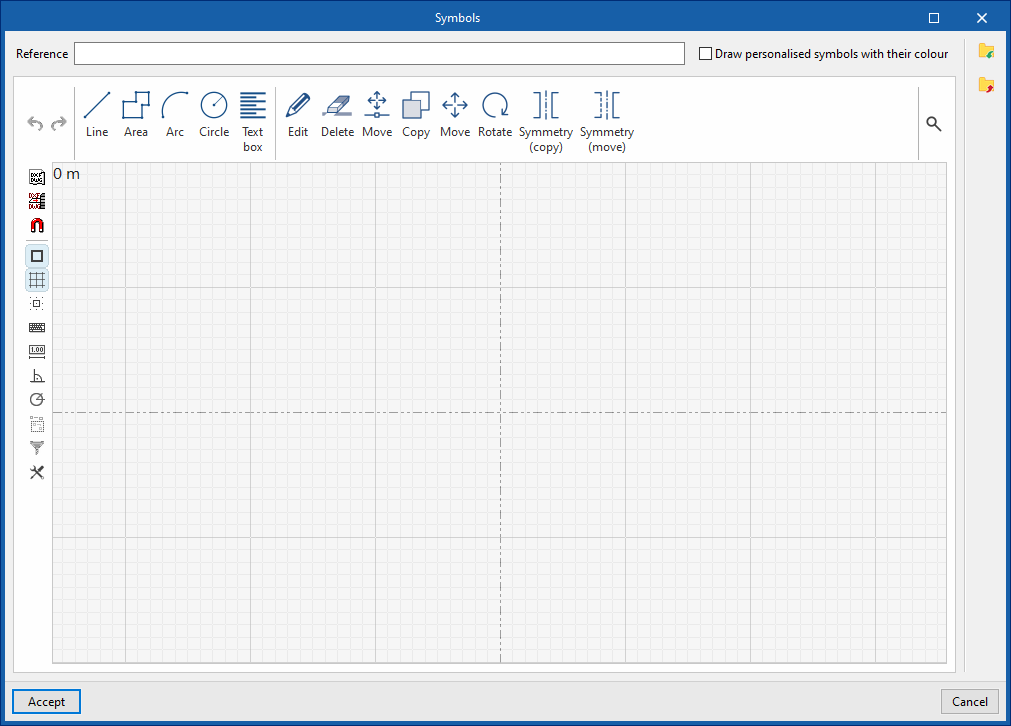This screenshot has height=726, width=1011.
Task: Select Symmetry (copy) tool
Action: pos(546,122)
